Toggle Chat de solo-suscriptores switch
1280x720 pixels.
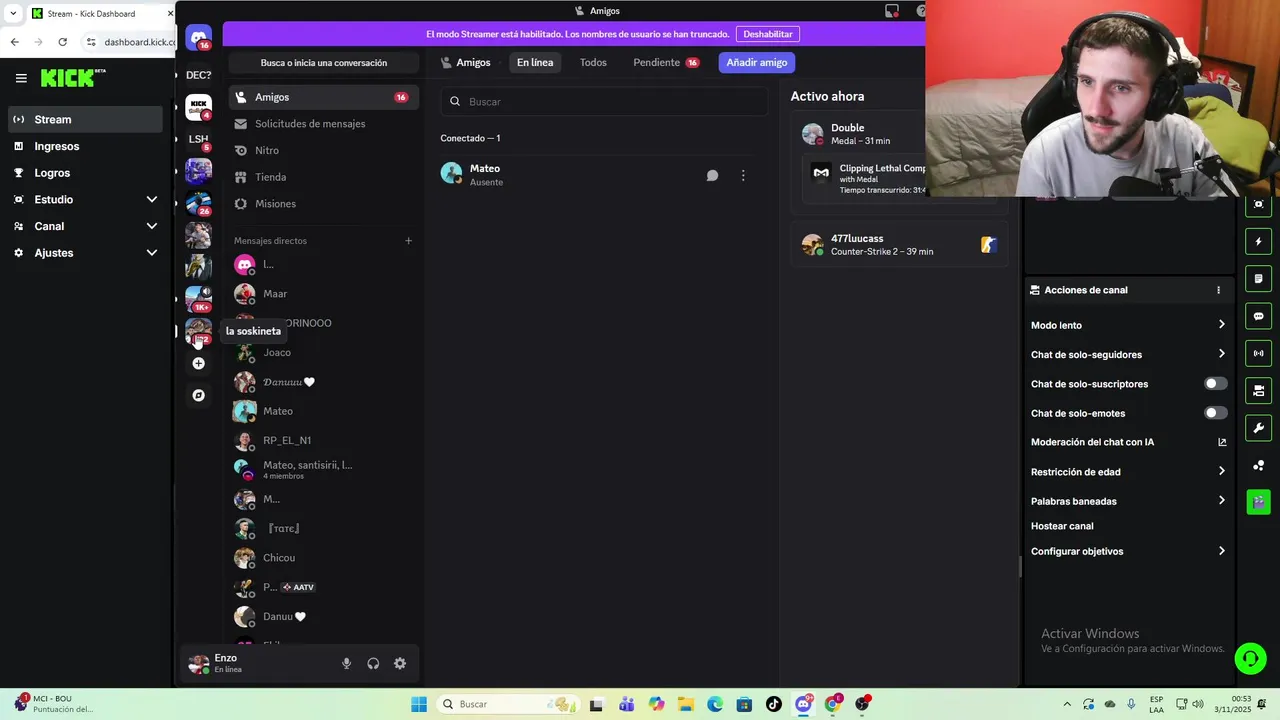tap(1215, 384)
